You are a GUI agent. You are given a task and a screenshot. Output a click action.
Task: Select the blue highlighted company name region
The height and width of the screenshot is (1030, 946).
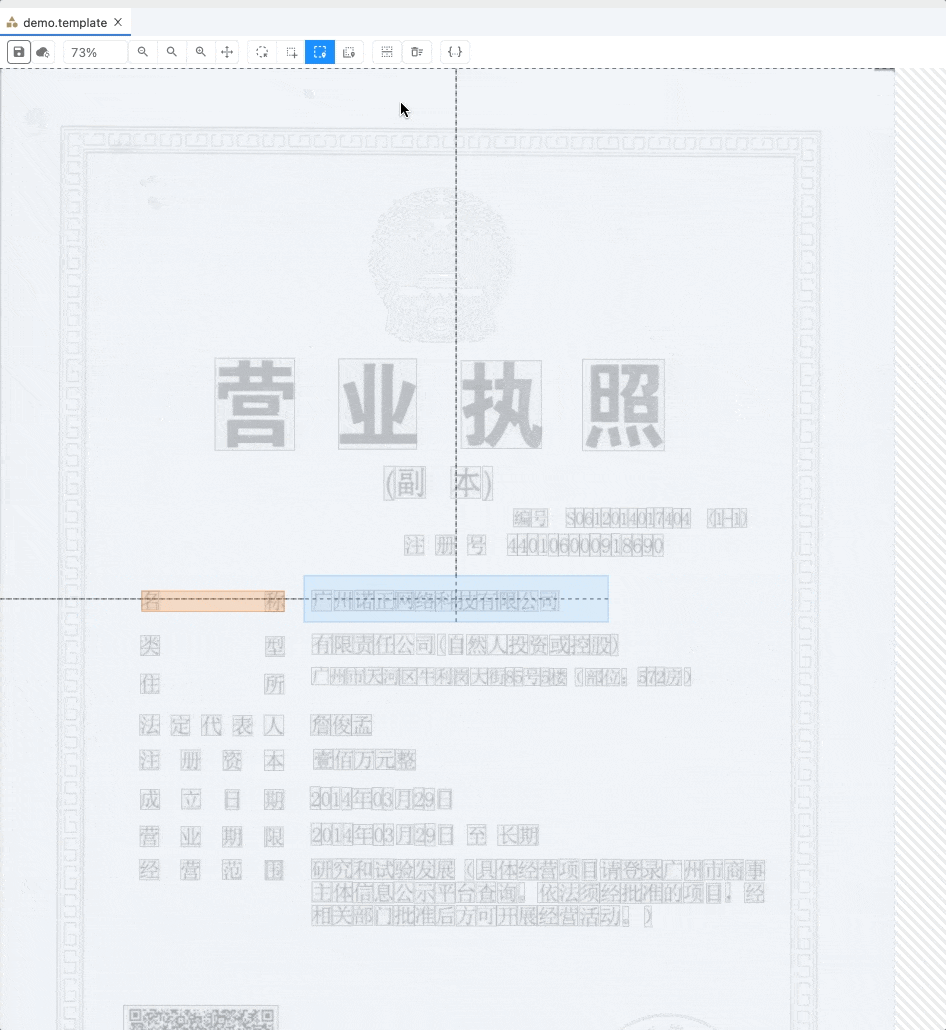coord(456,598)
